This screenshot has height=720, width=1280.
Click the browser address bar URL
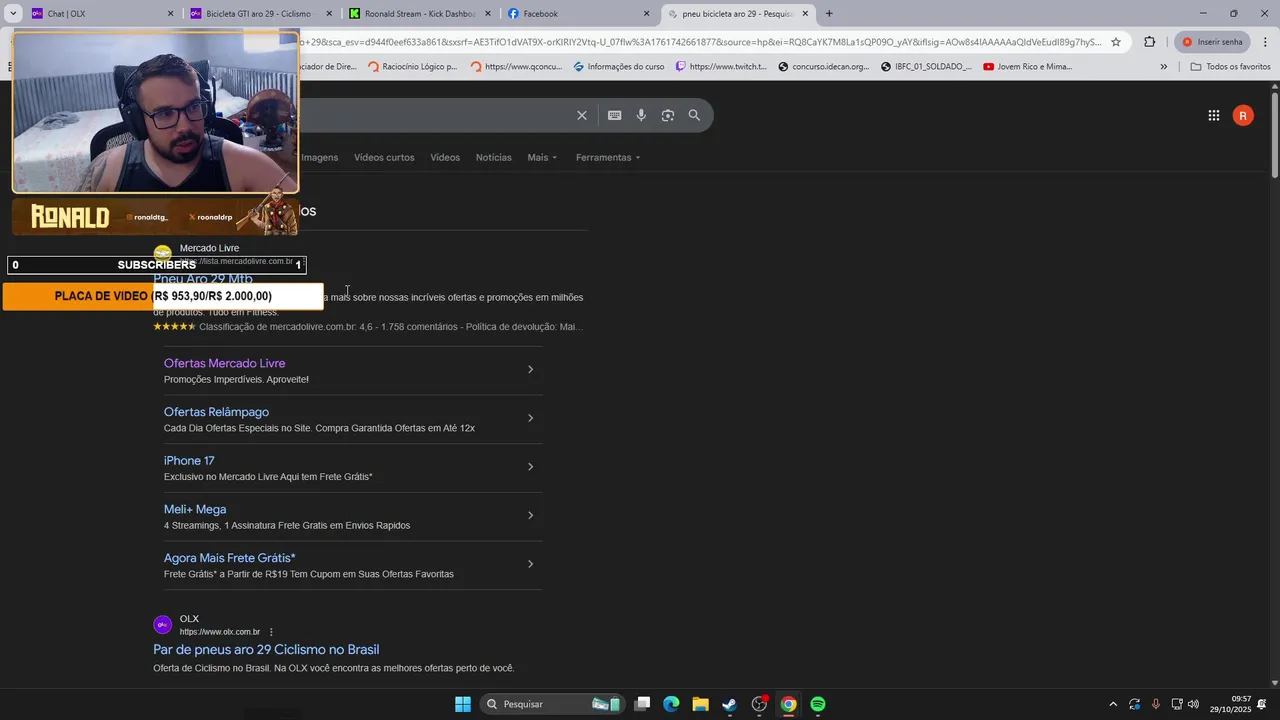click(700, 42)
